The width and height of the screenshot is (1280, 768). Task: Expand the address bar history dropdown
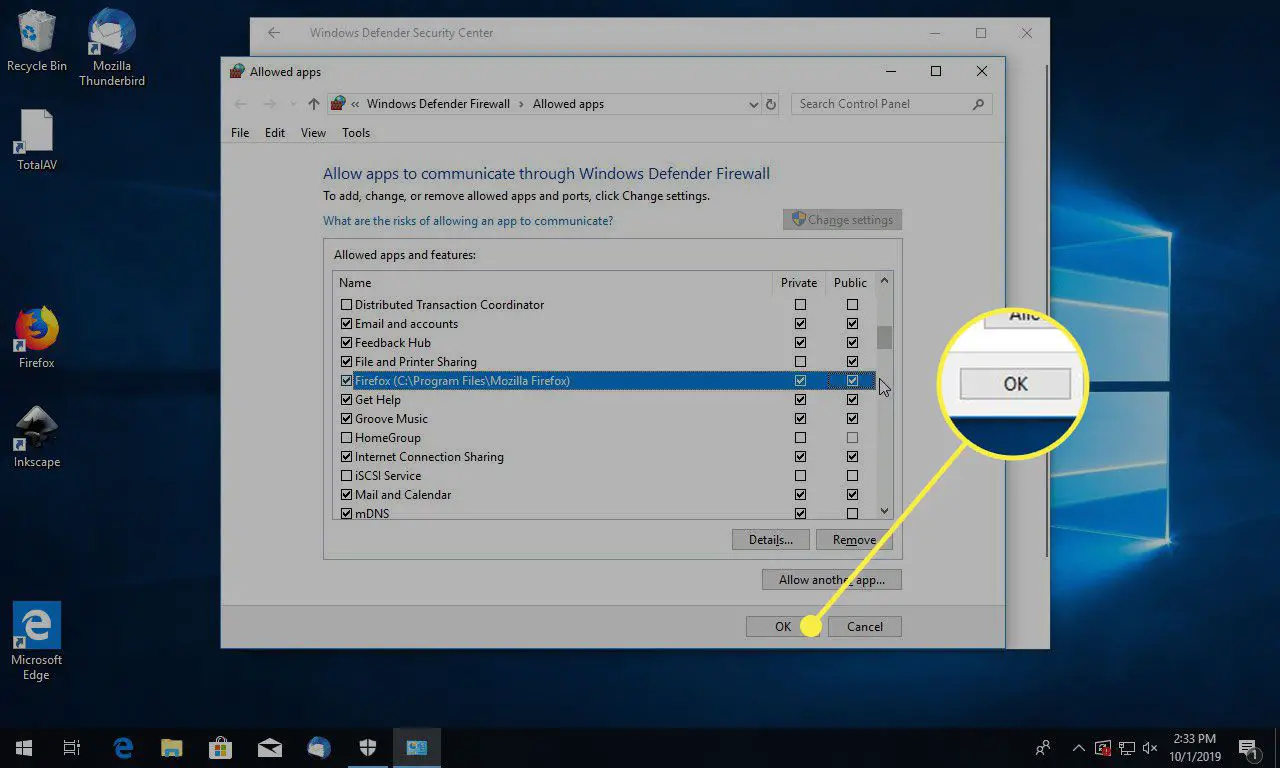(x=753, y=104)
